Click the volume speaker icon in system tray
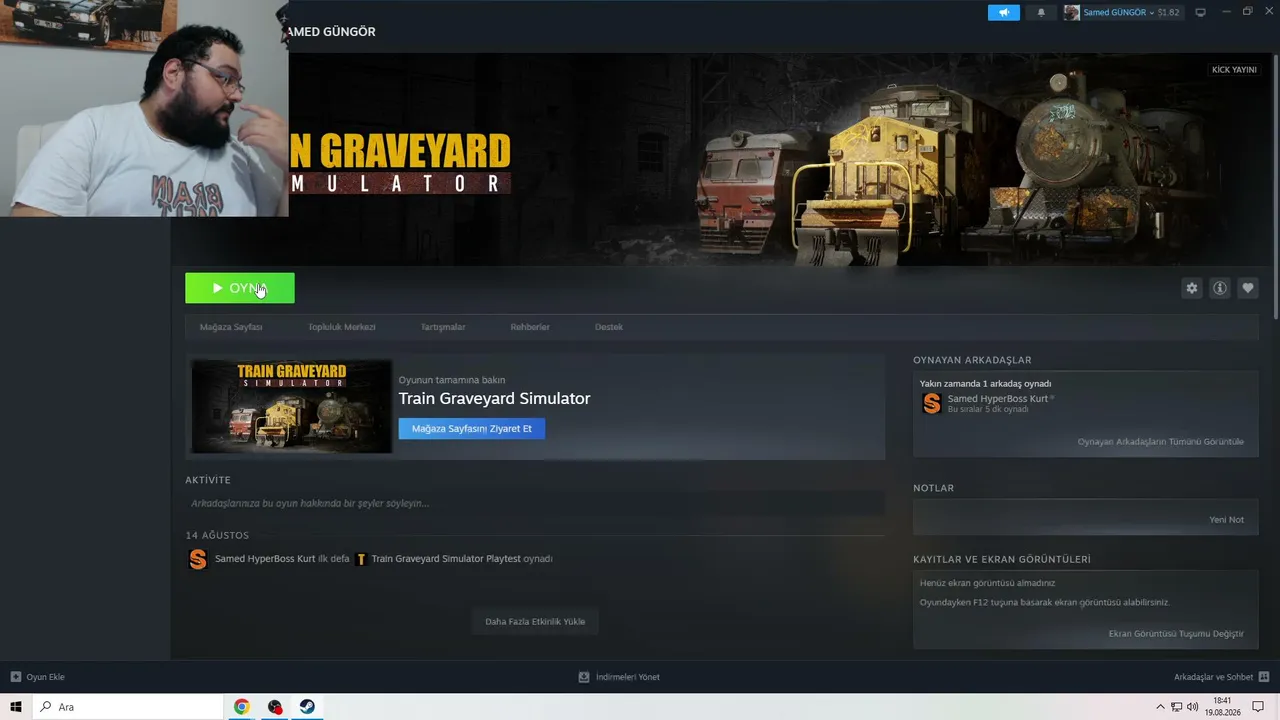 (x=1192, y=707)
